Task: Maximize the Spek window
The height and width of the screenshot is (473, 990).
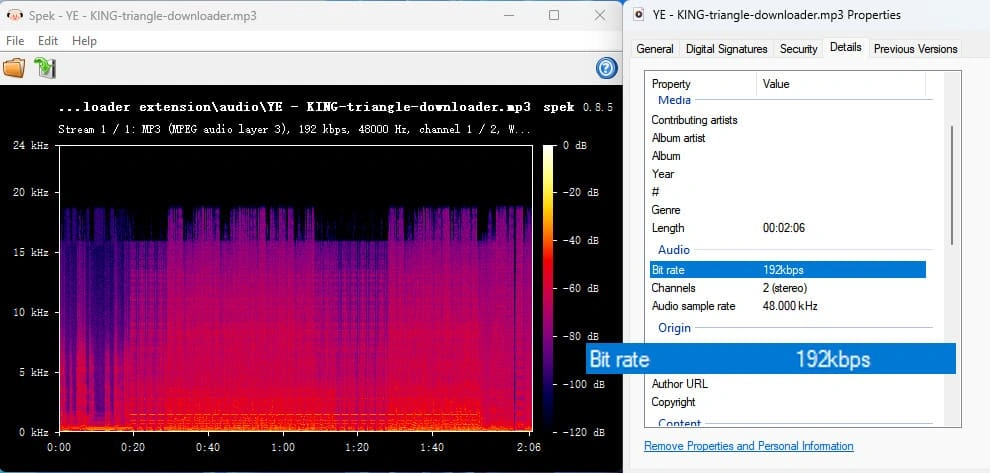Action: click(x=554, y=15)
